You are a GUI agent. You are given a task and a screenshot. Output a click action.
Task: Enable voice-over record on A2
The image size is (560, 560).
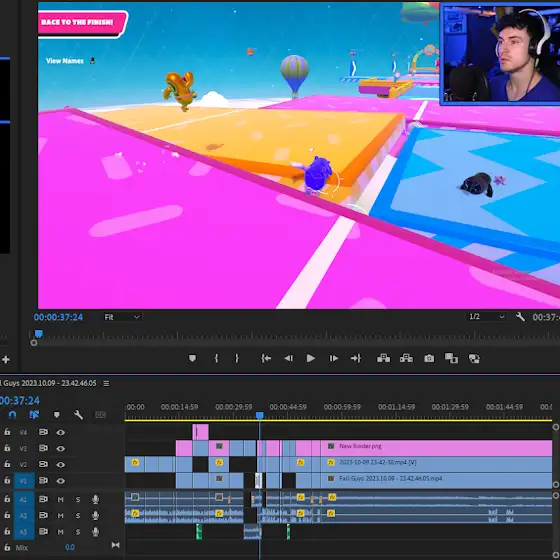click(95, 515)
